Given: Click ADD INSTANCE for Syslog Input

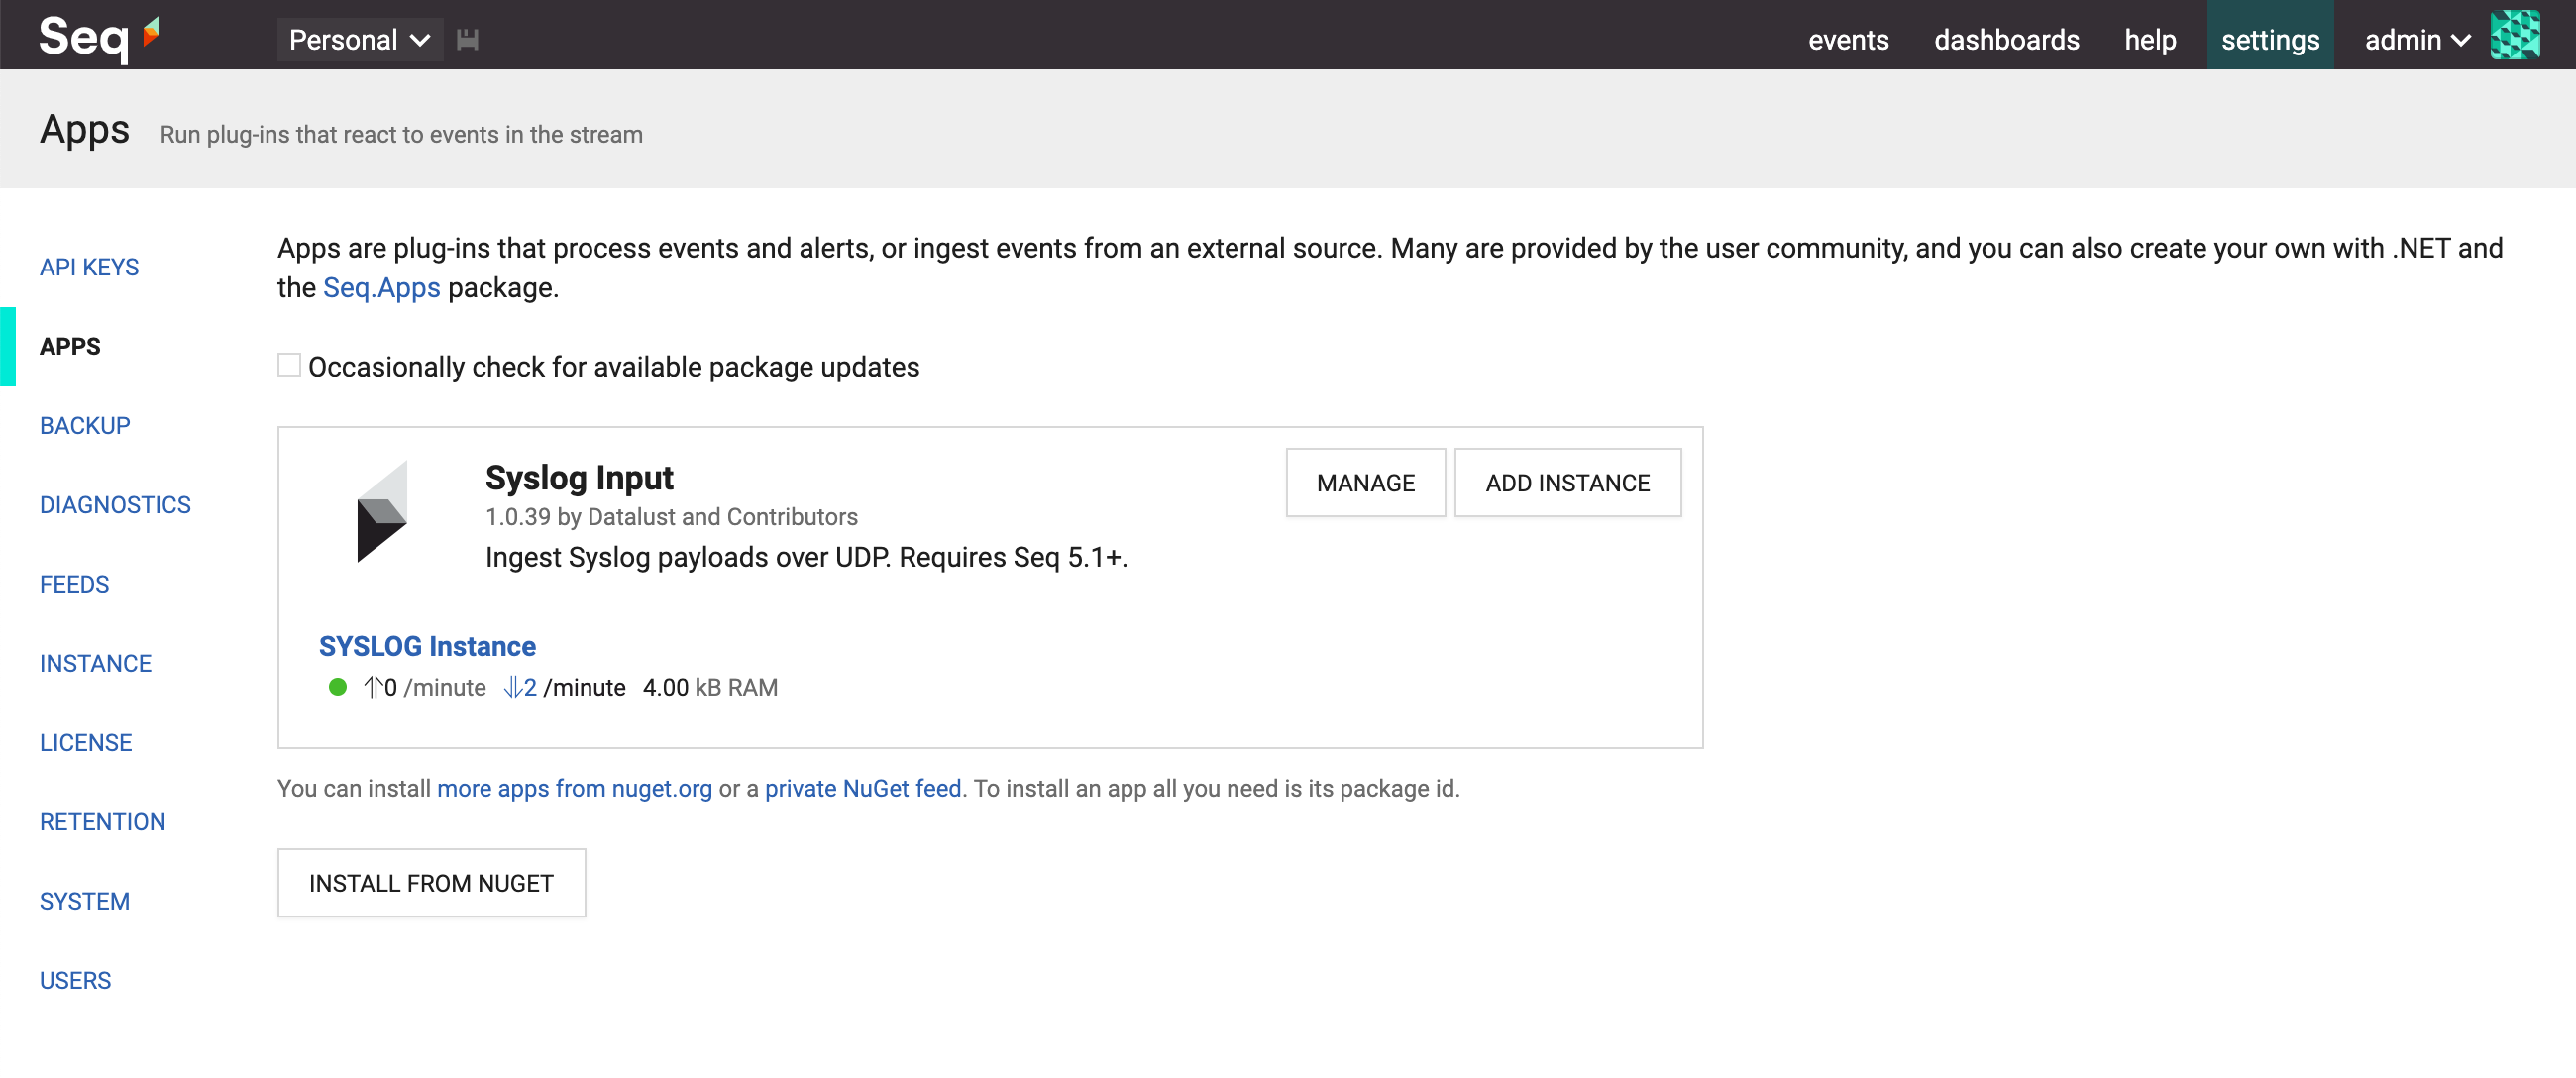Looking at the screenshot, I should [1567, 484].
